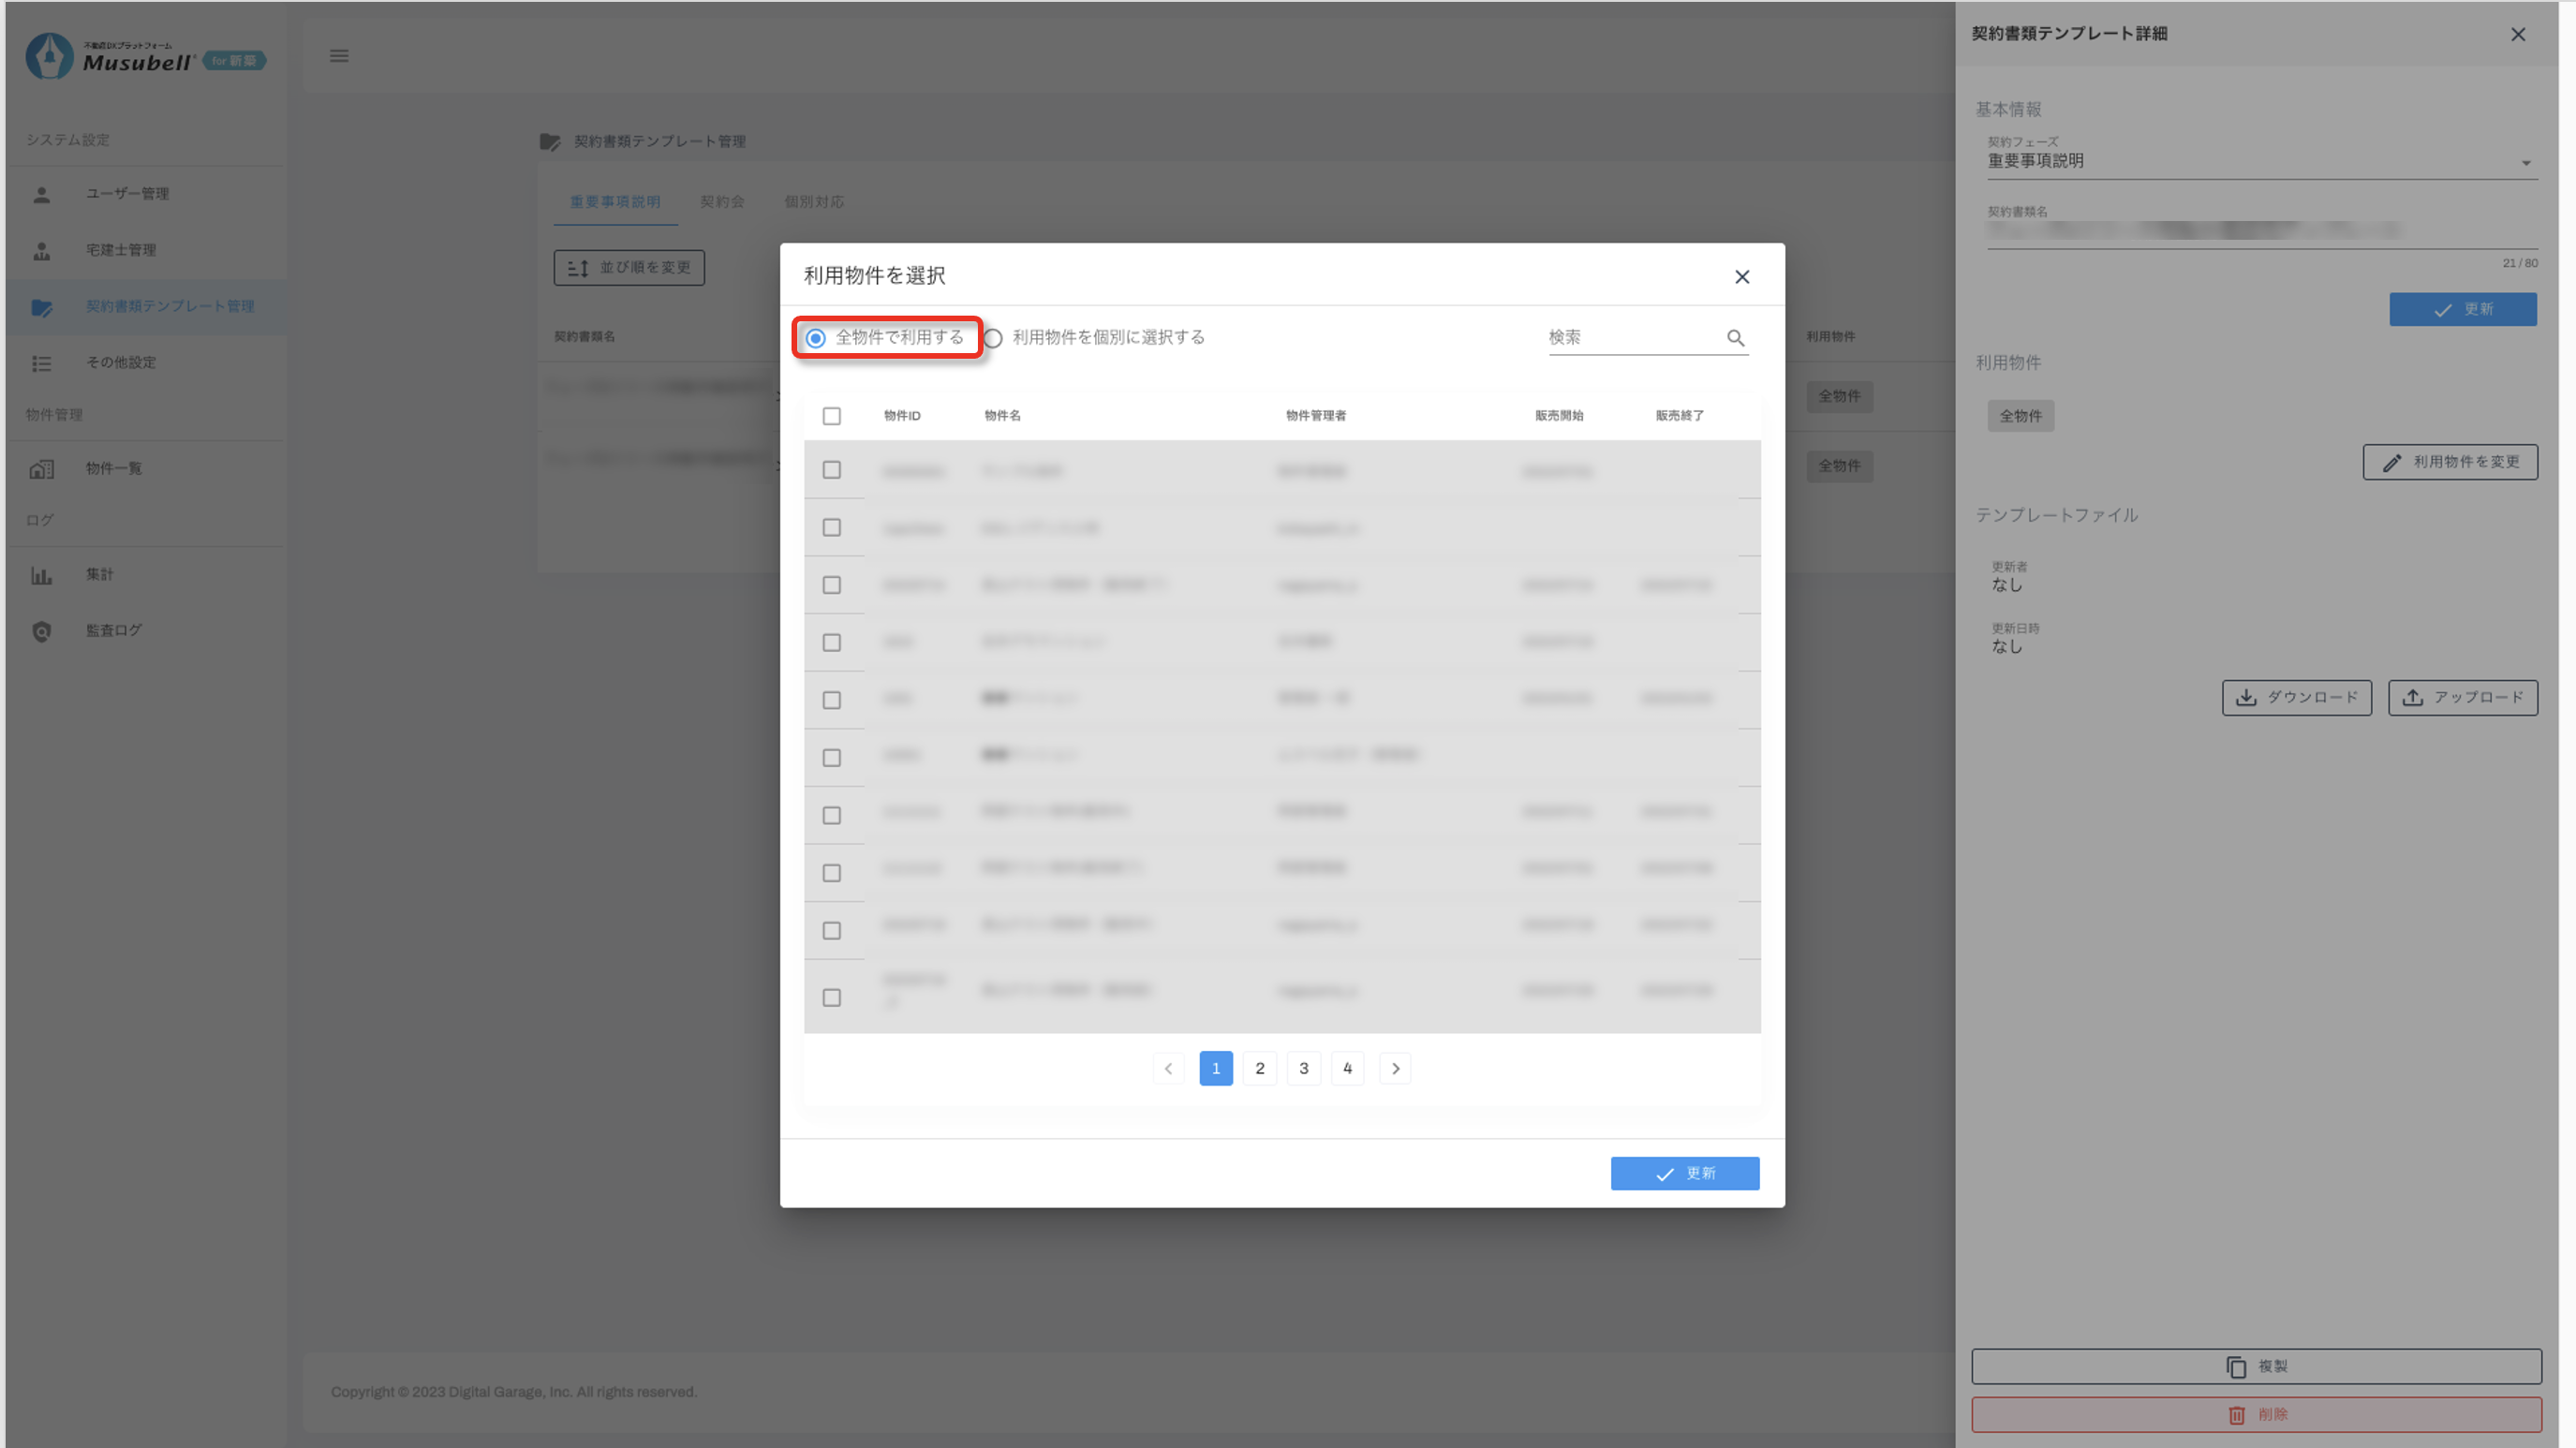Open 集計 chart item in sidebar
The height and width of the screenshot is (1448, 2576).
[x=99, y=574]
